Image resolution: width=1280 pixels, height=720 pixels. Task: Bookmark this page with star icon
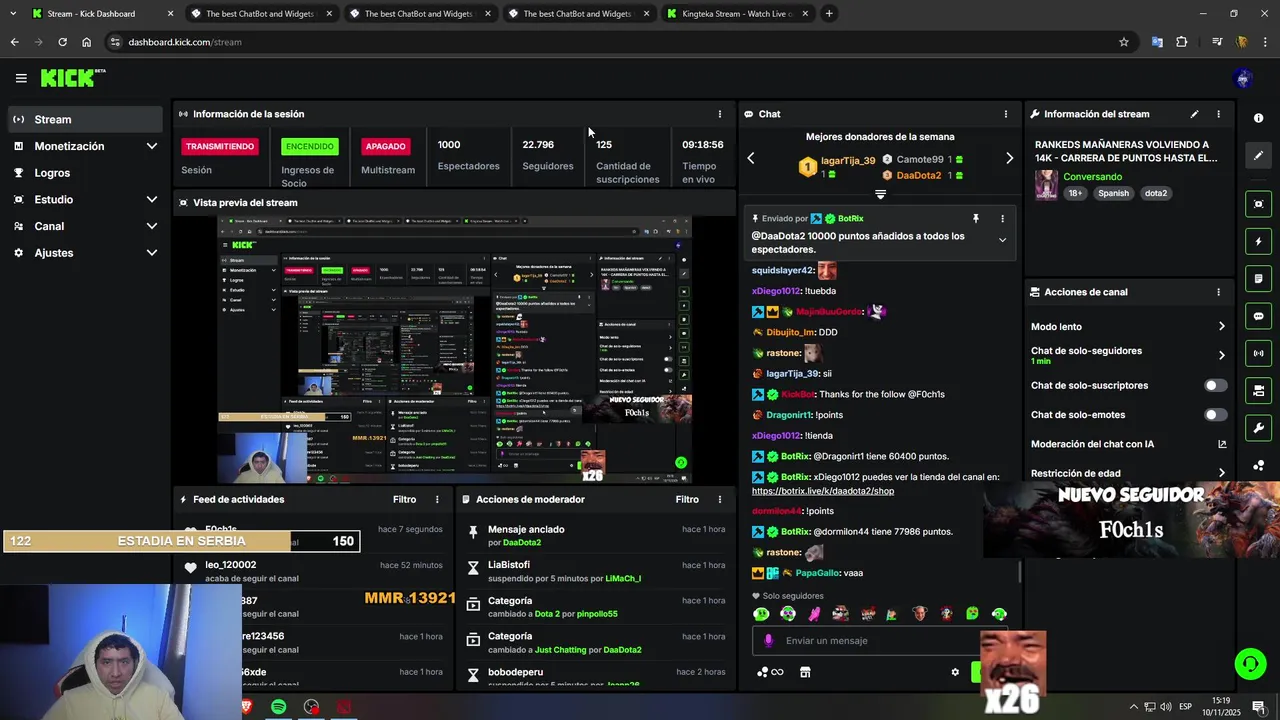click(x=1124, y=42)
